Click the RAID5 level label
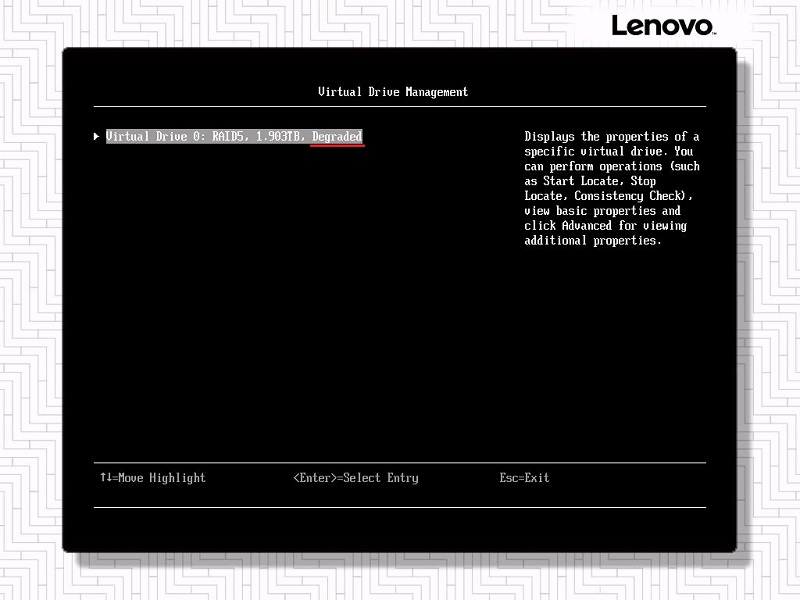Viewport: 800px width, 600px height. [229, 136]
